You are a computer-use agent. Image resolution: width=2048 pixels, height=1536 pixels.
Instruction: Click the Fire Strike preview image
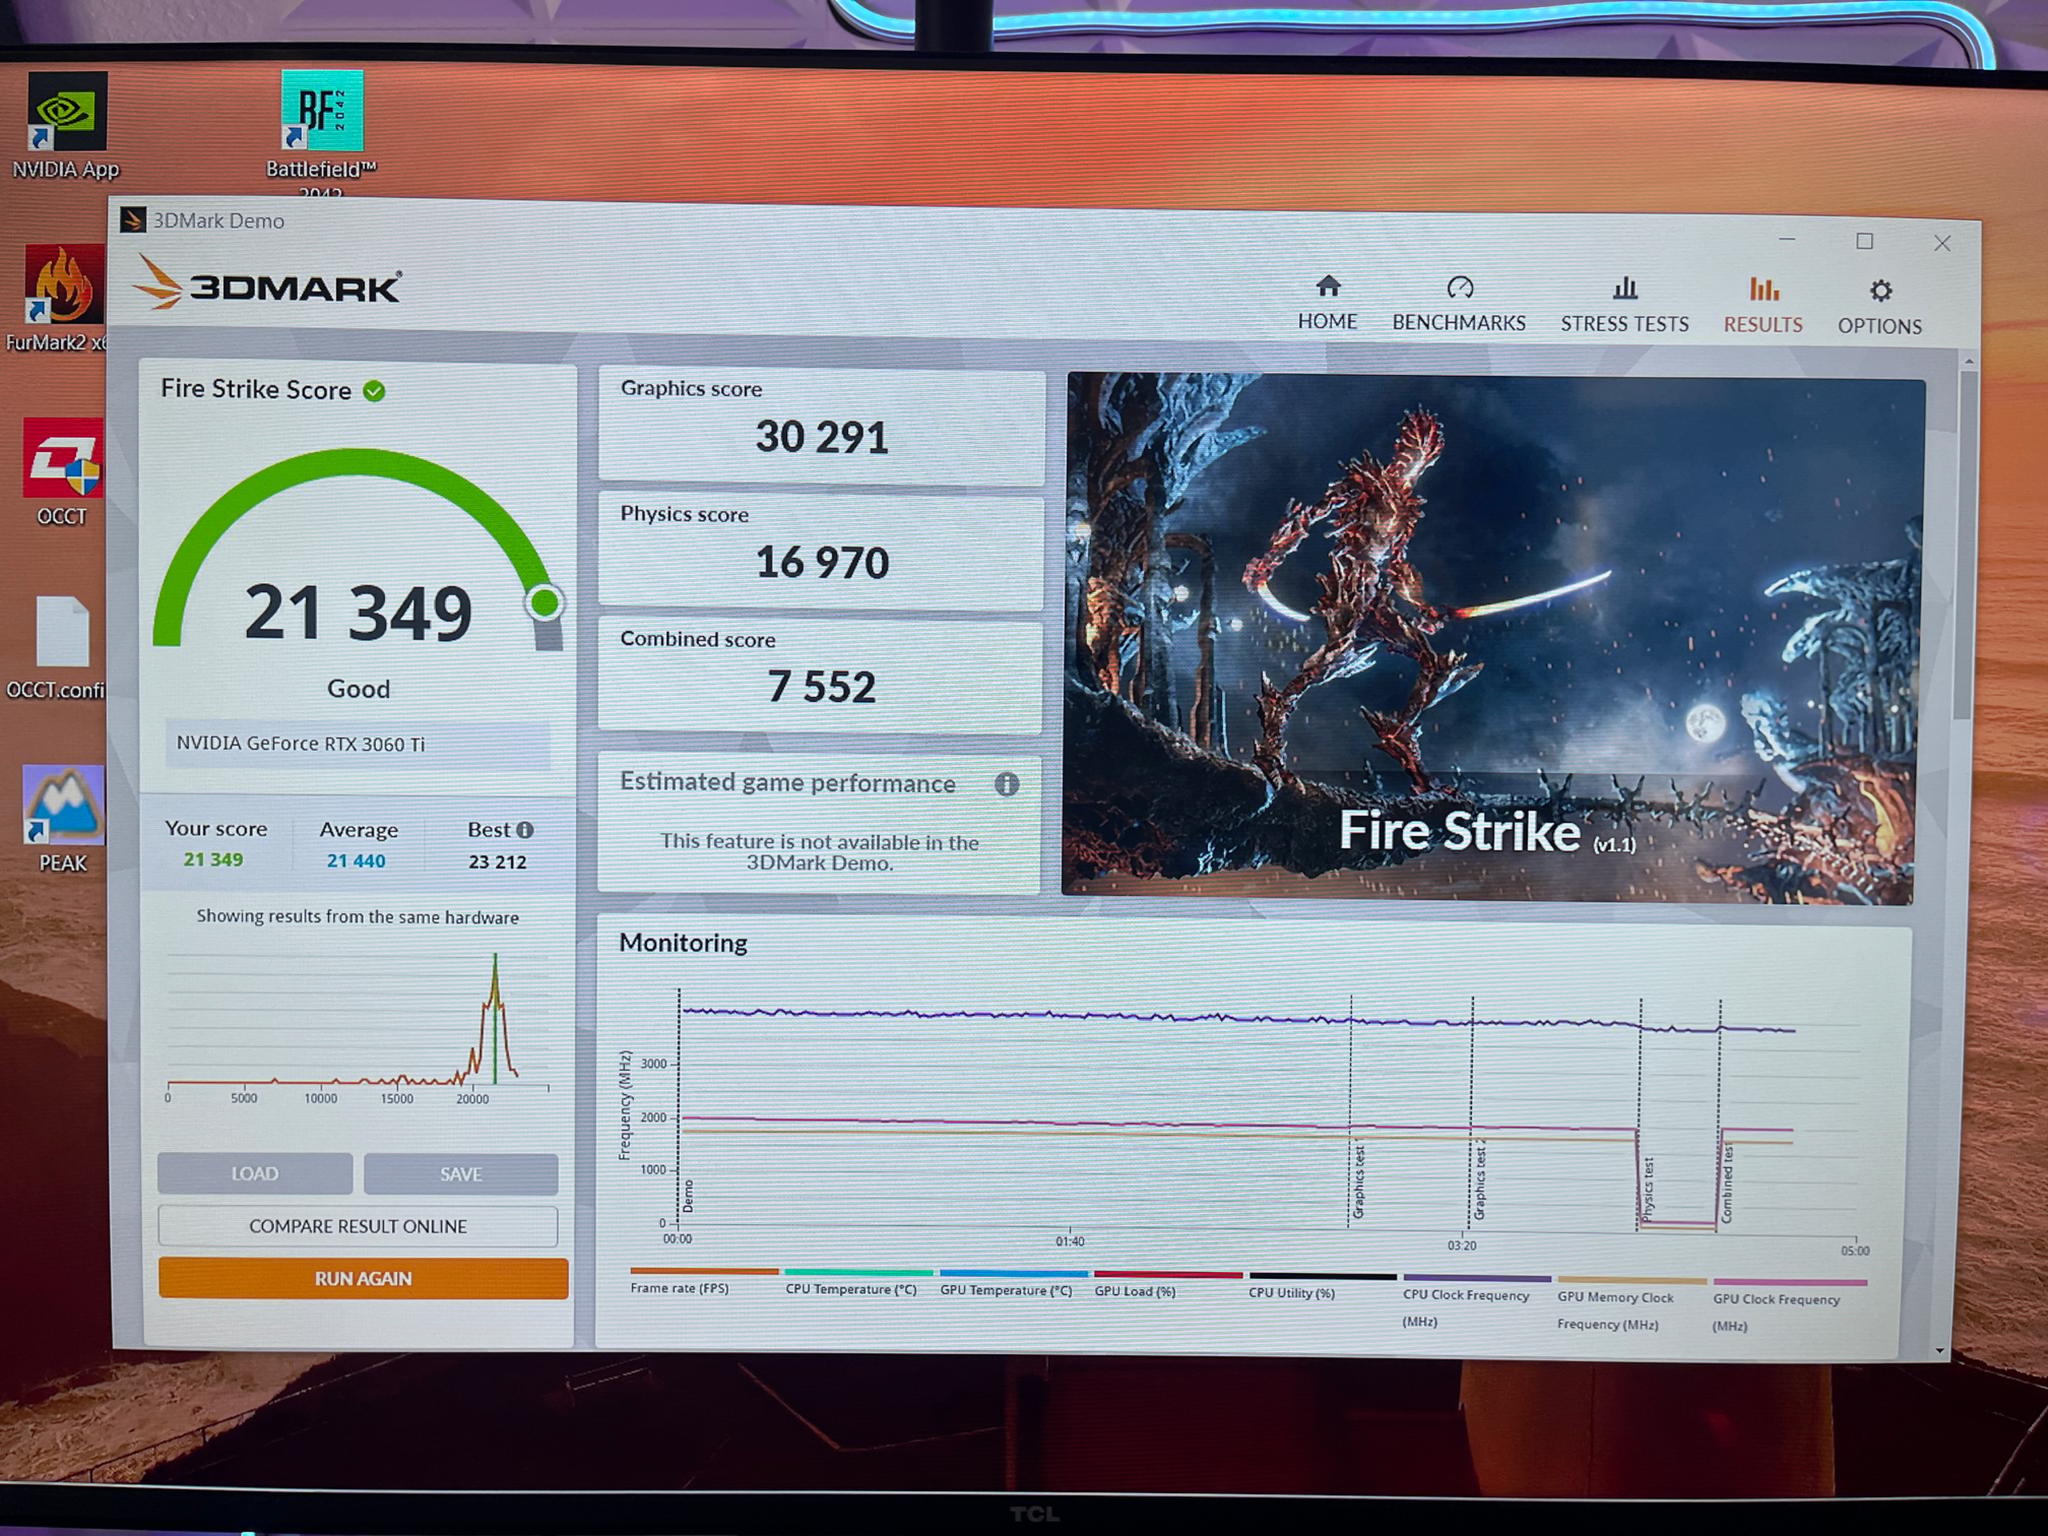click(x=1492, y=638)
